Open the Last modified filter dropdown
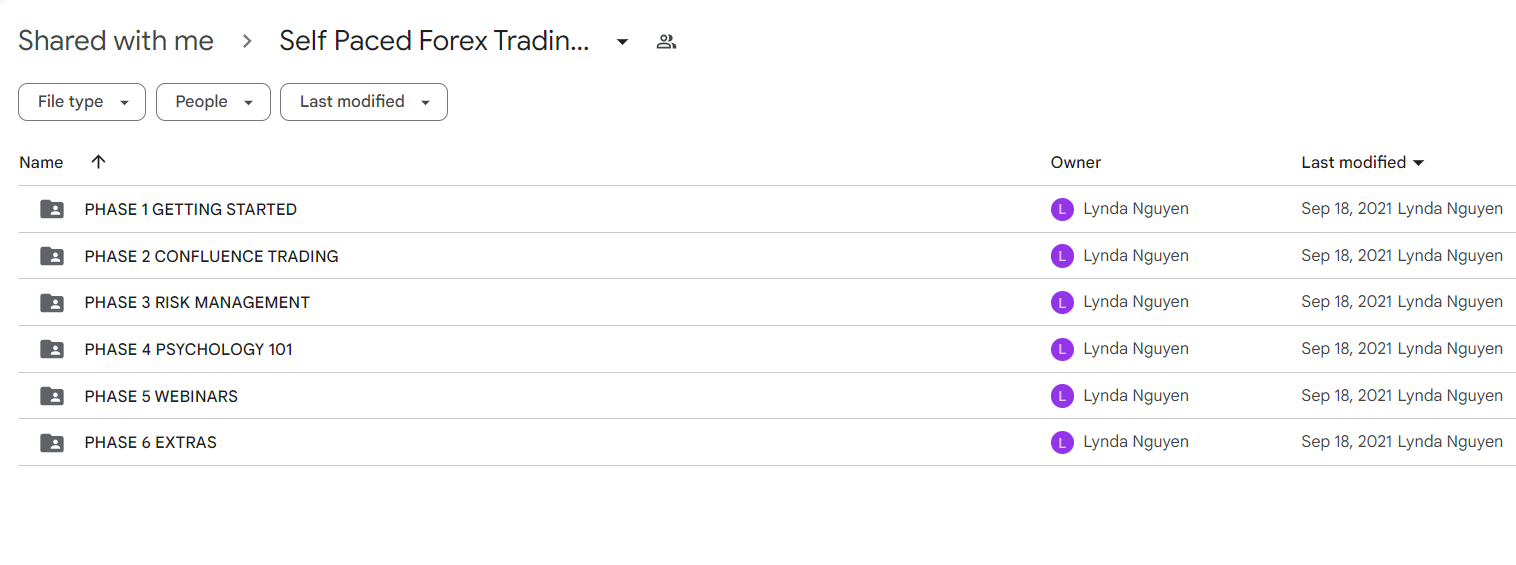 point(364,102)
